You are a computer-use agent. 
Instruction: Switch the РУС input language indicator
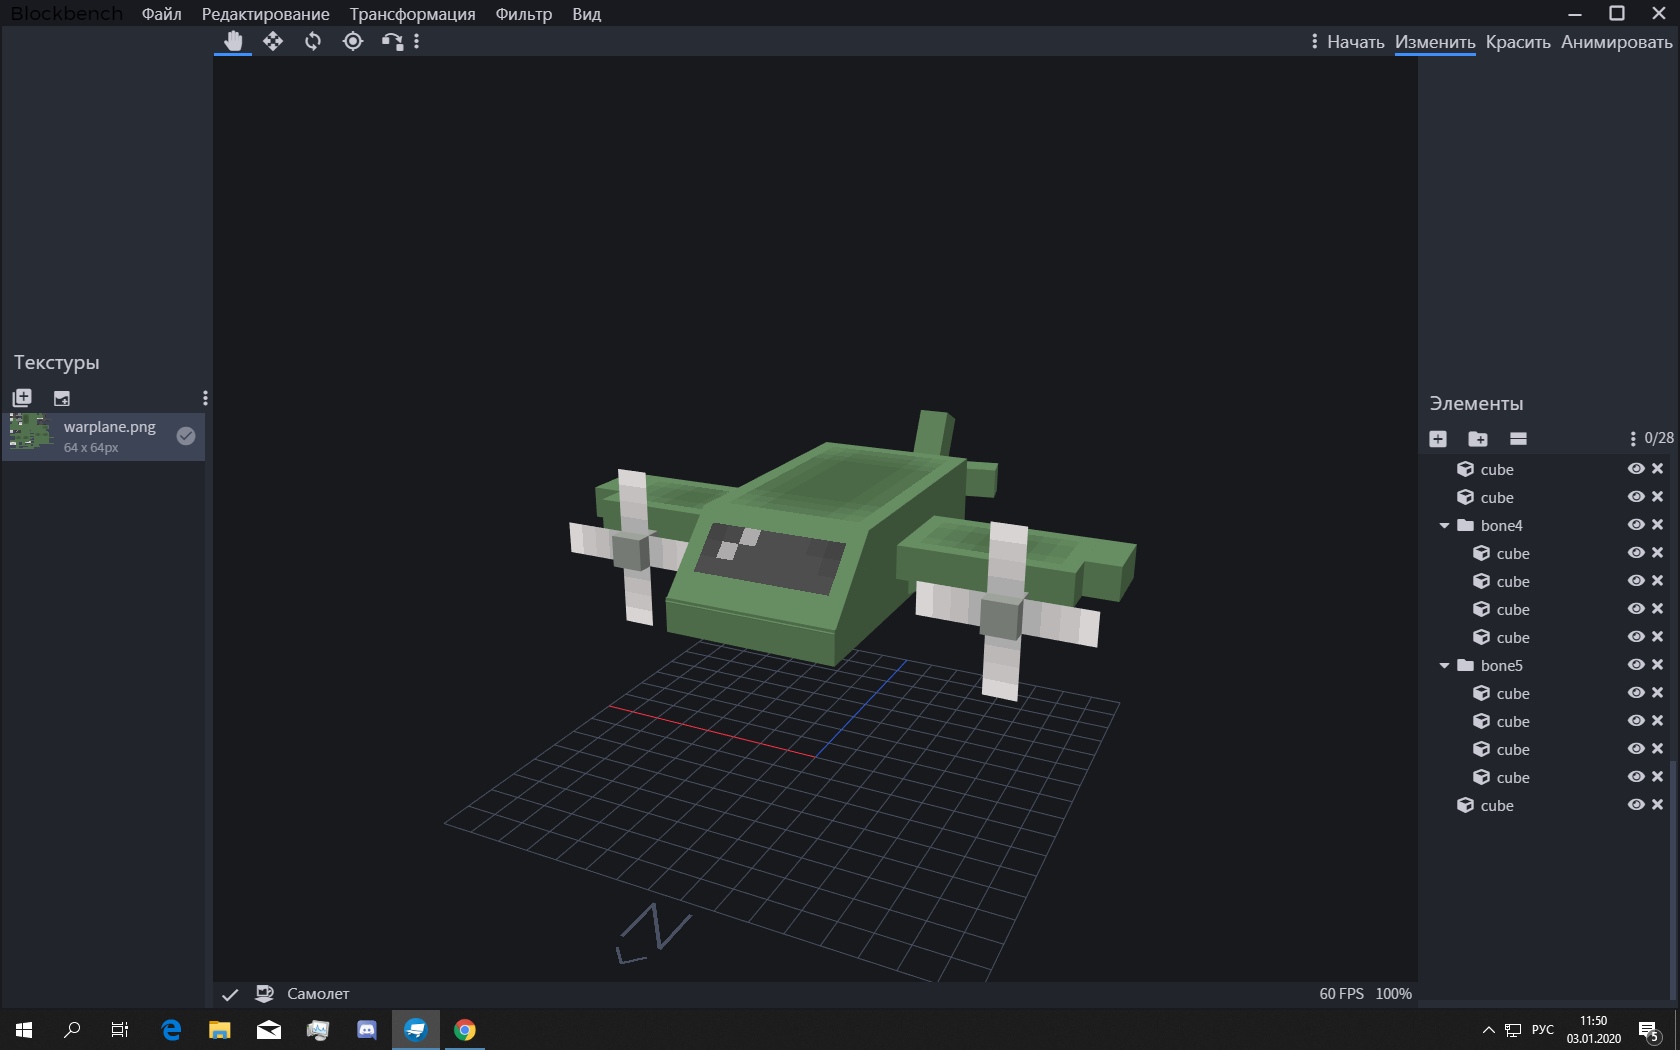(x=1543, y=1030)
